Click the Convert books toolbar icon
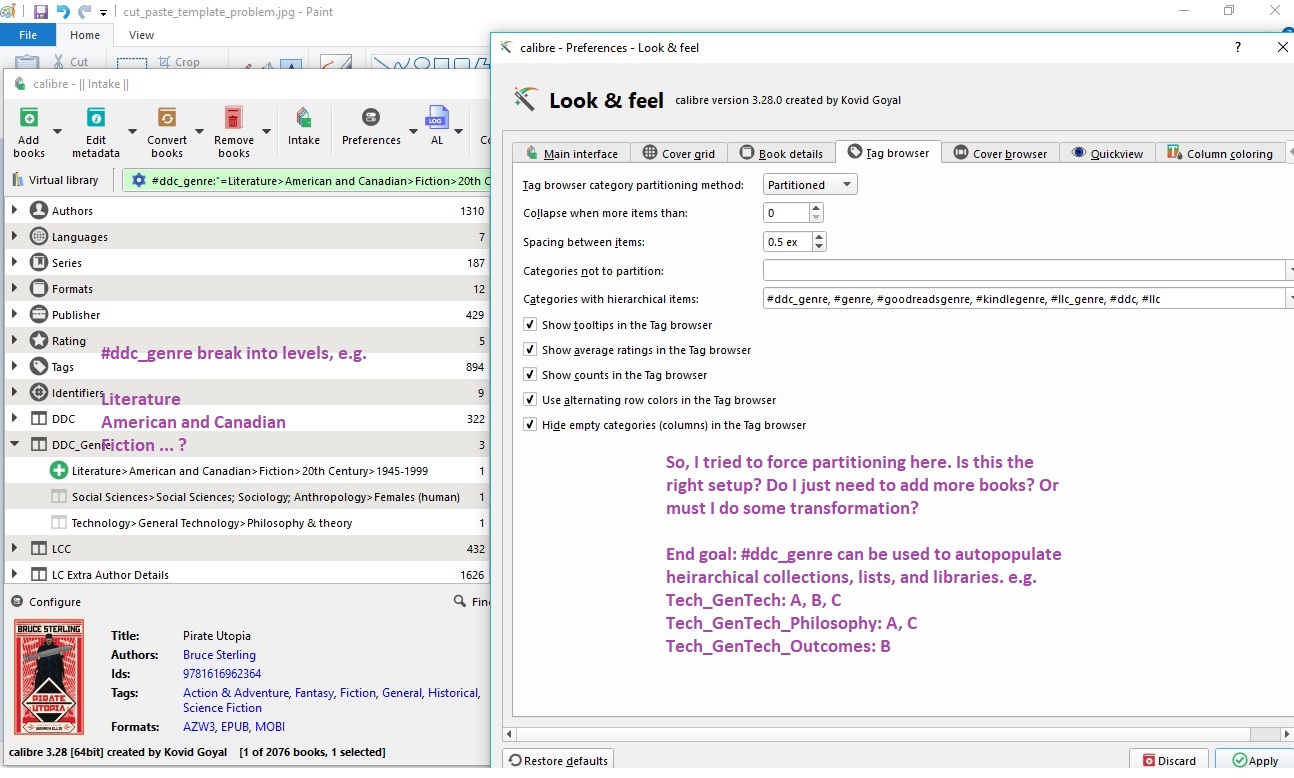The width and height of the screenshot is (1294, 778). coord(167,118)
